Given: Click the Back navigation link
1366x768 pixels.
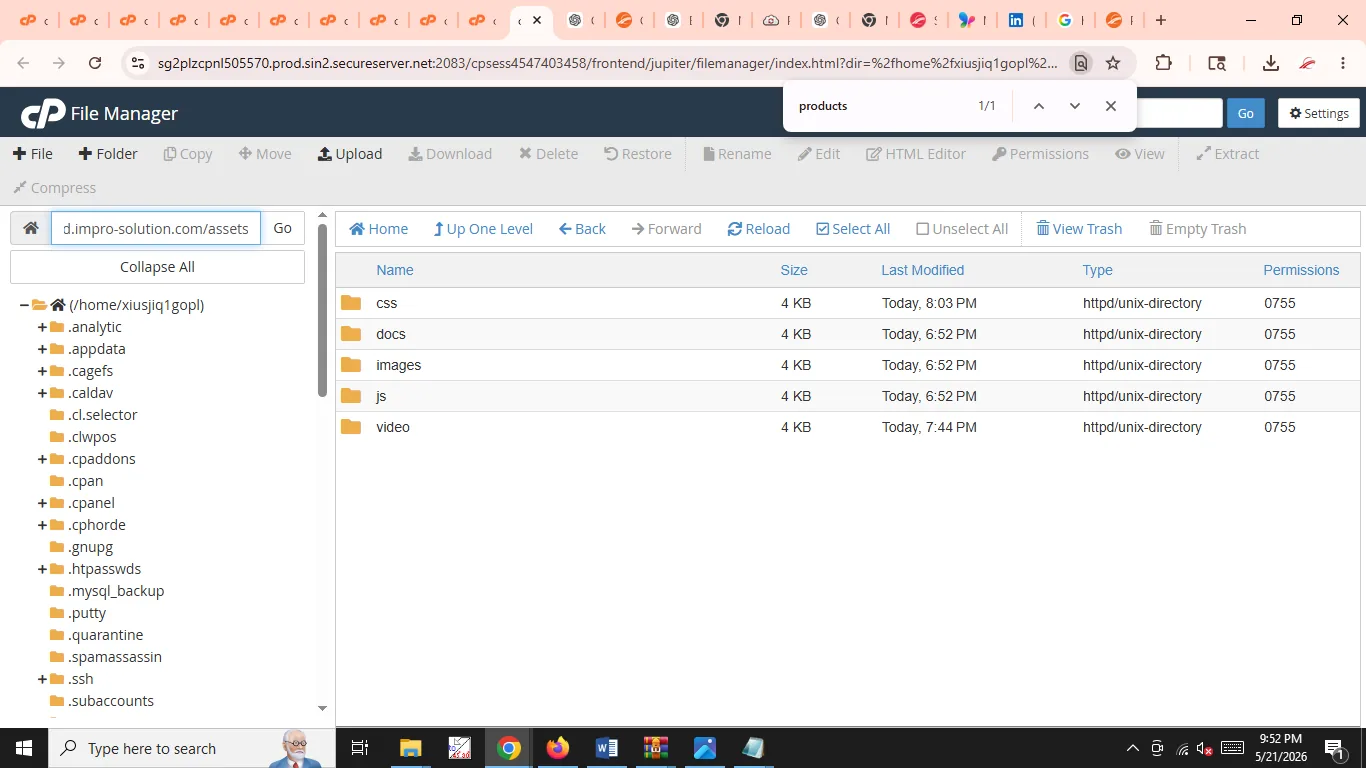Looking at the screenshot, I should pyautogui.click(x=582, y=229).
